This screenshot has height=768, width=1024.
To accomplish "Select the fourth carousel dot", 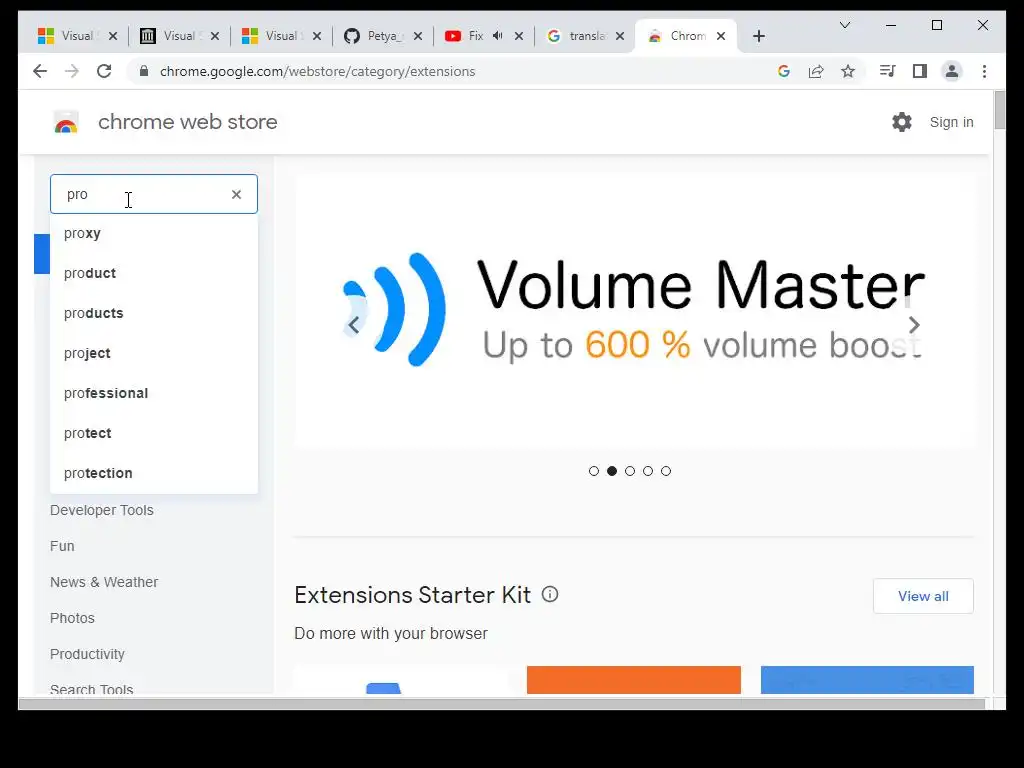I will (648, 471).
